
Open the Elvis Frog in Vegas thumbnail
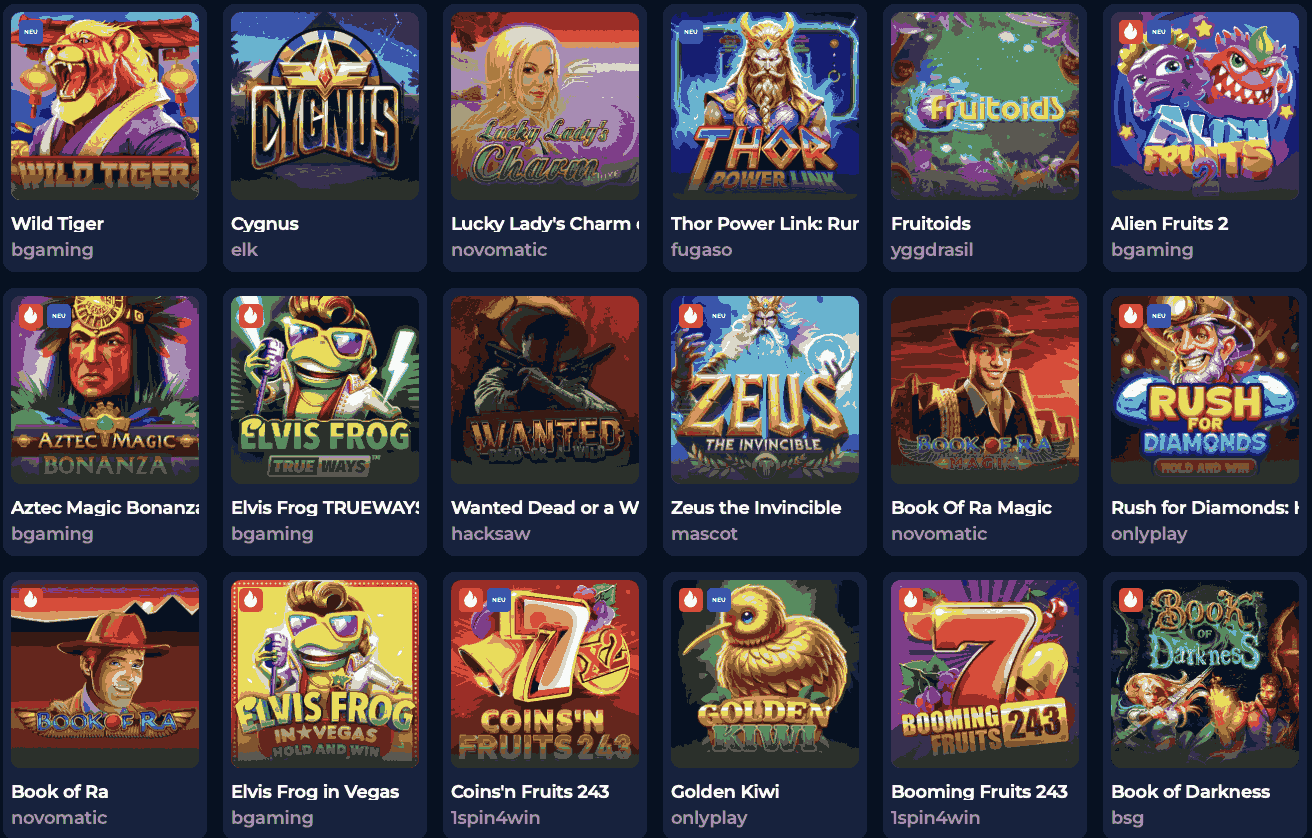tap(325, 674)
